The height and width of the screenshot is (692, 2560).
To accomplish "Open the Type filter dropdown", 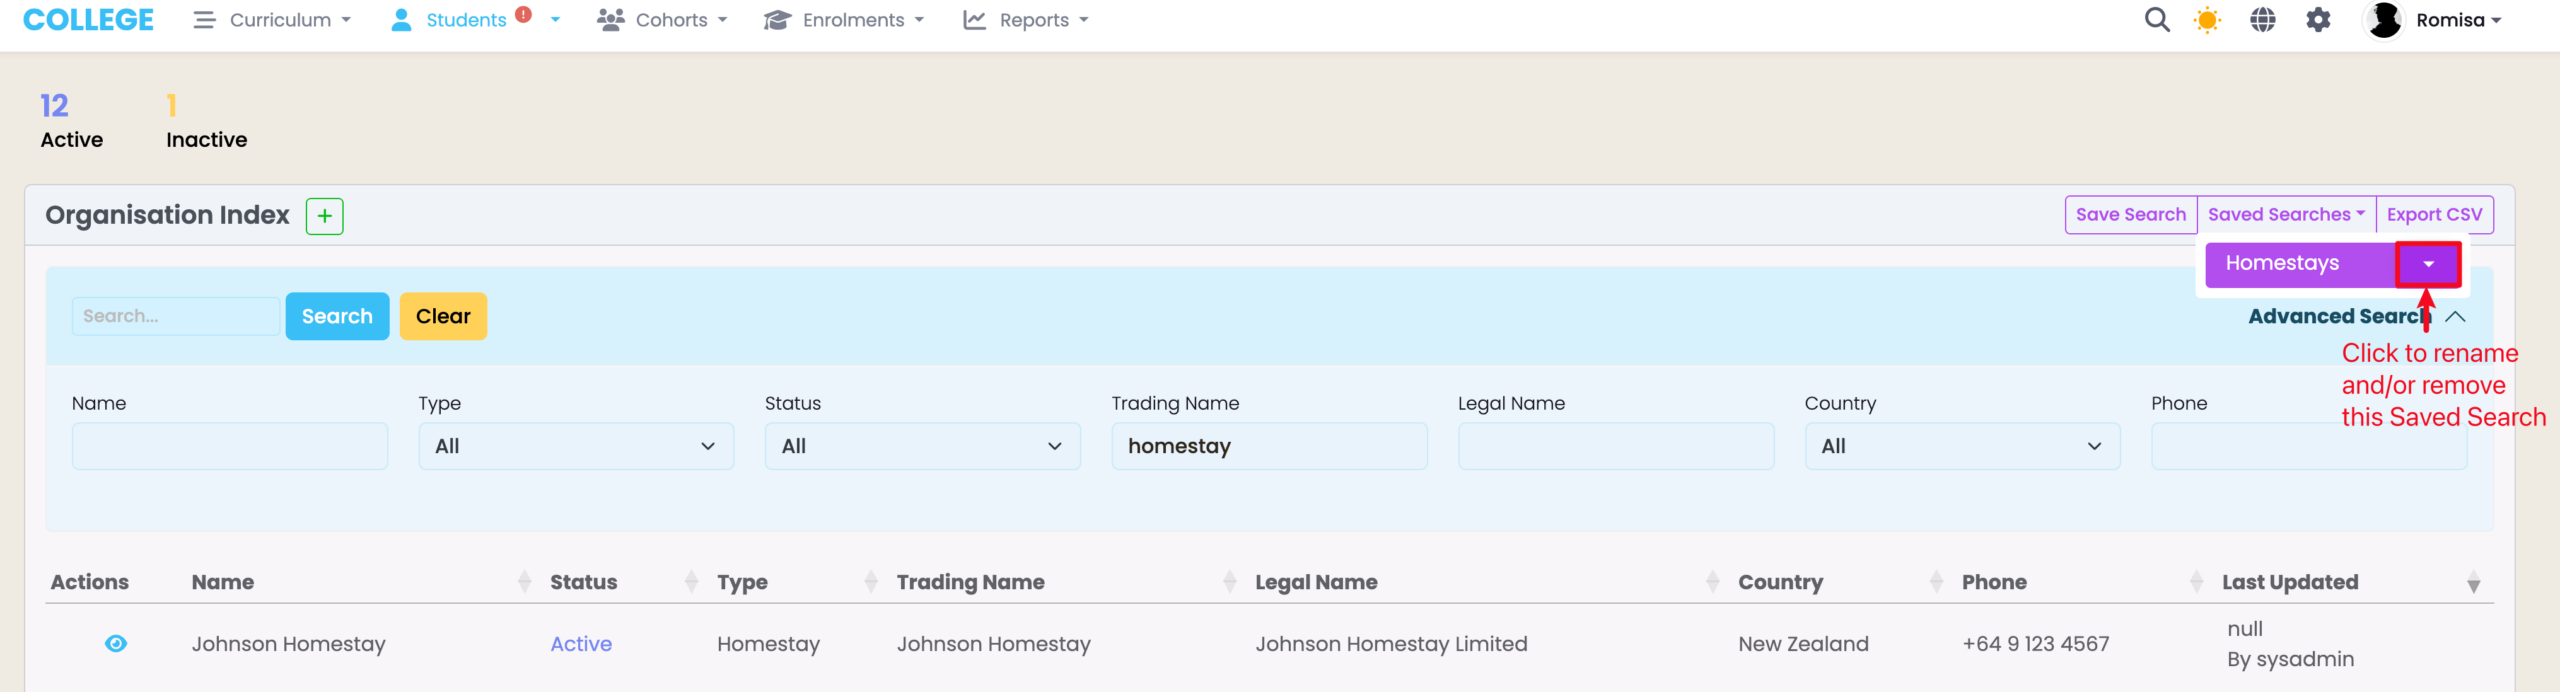I will click(576, 446).
